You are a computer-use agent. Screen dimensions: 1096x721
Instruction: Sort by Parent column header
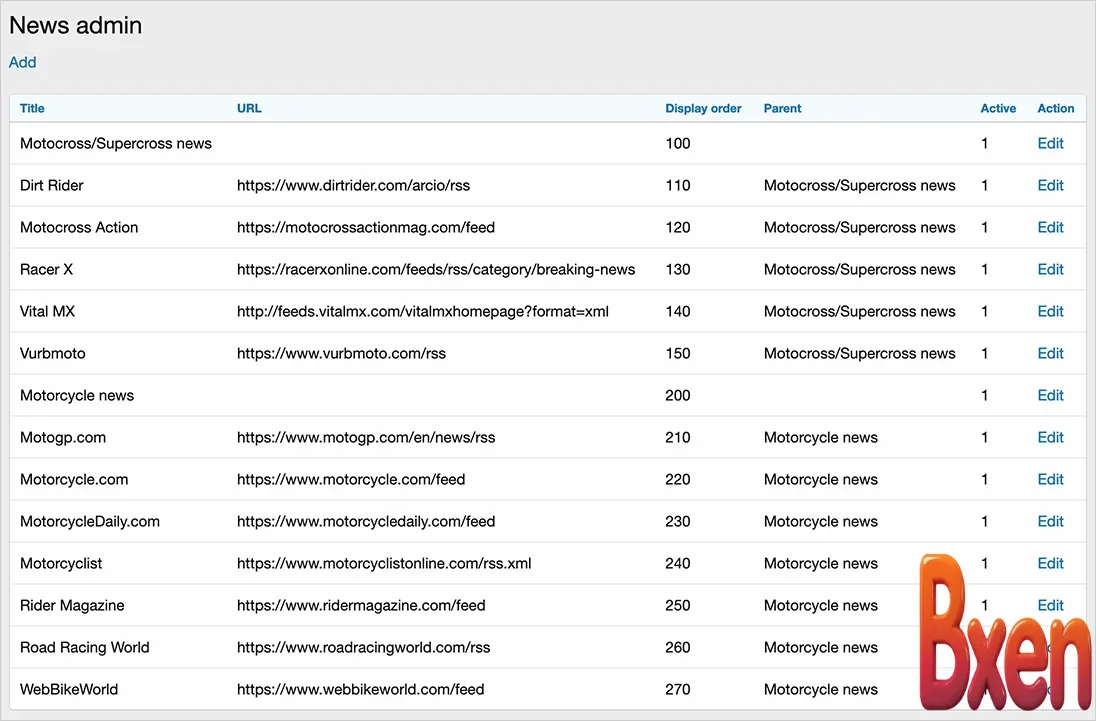point(782,108)
